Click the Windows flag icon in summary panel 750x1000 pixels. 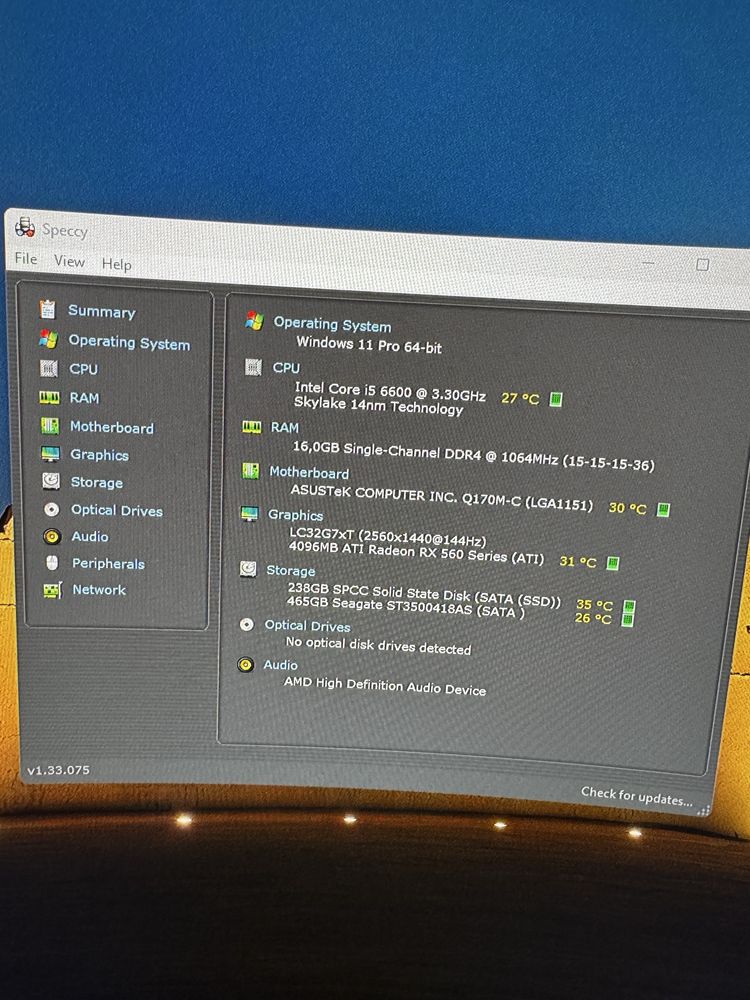pos(254,320)
